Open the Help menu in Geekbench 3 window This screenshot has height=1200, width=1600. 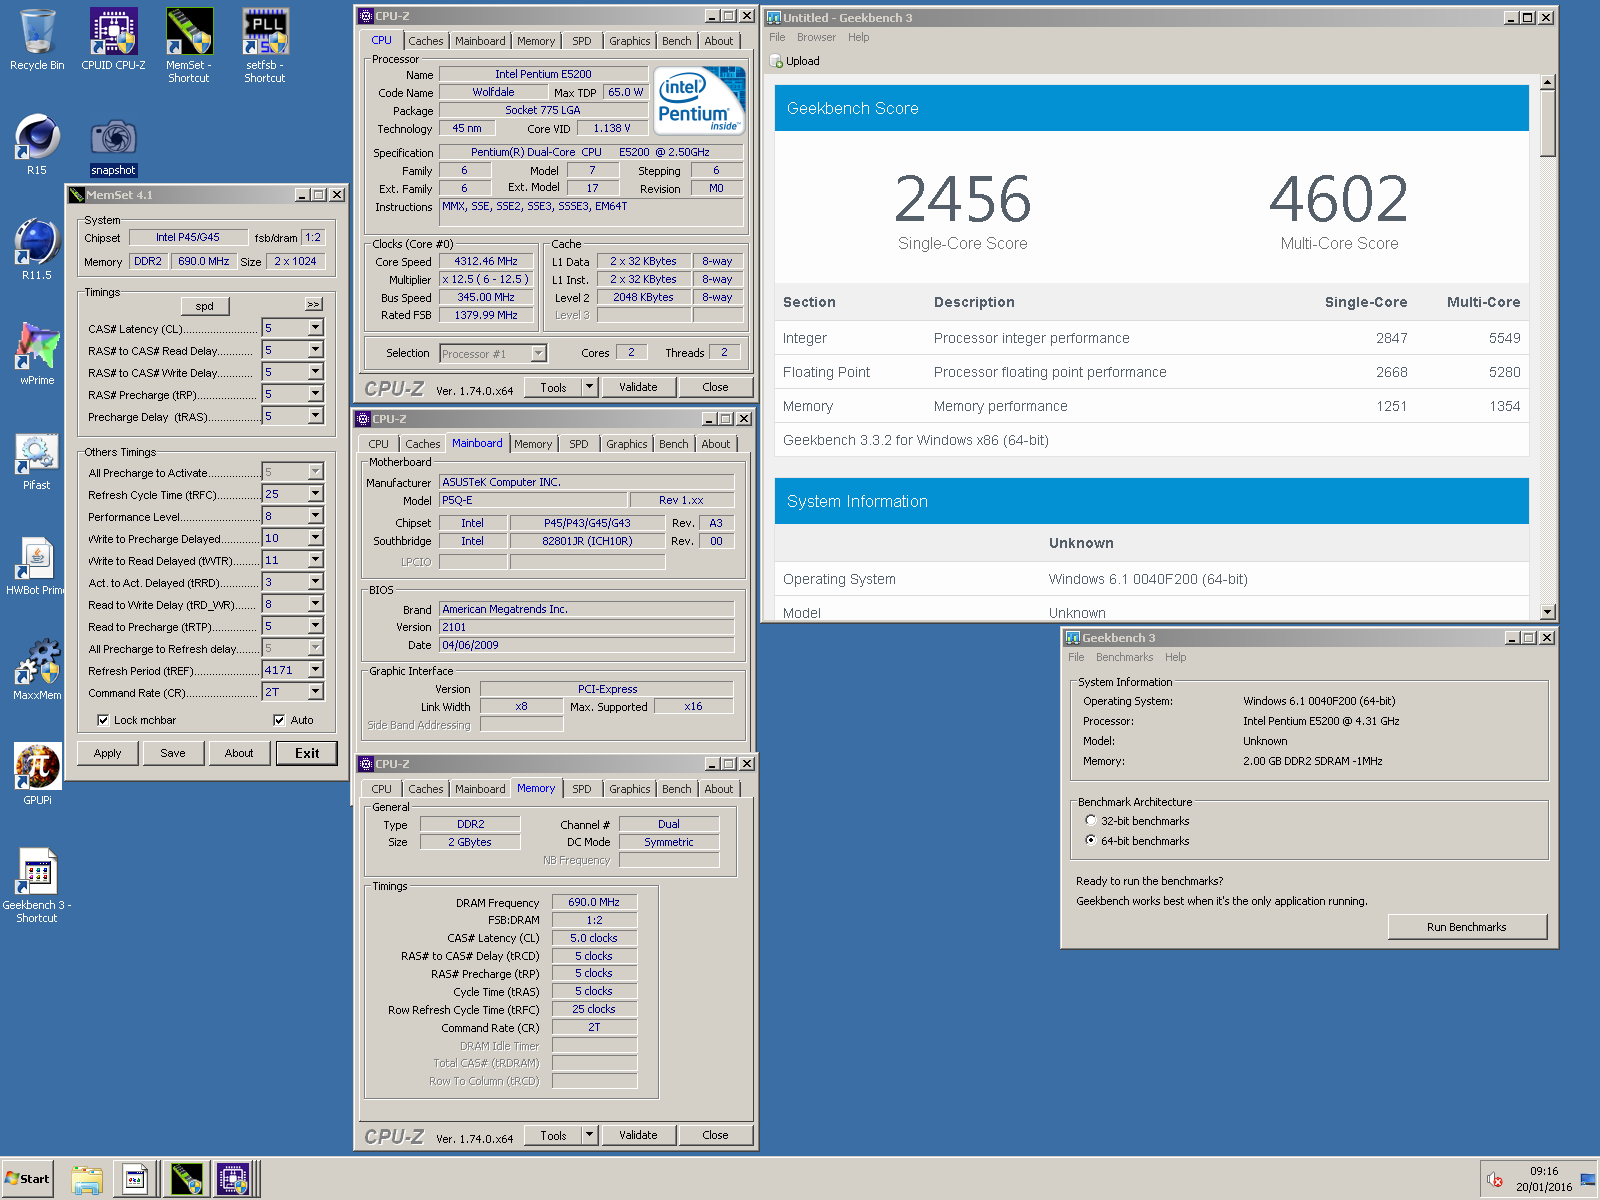1176,657
